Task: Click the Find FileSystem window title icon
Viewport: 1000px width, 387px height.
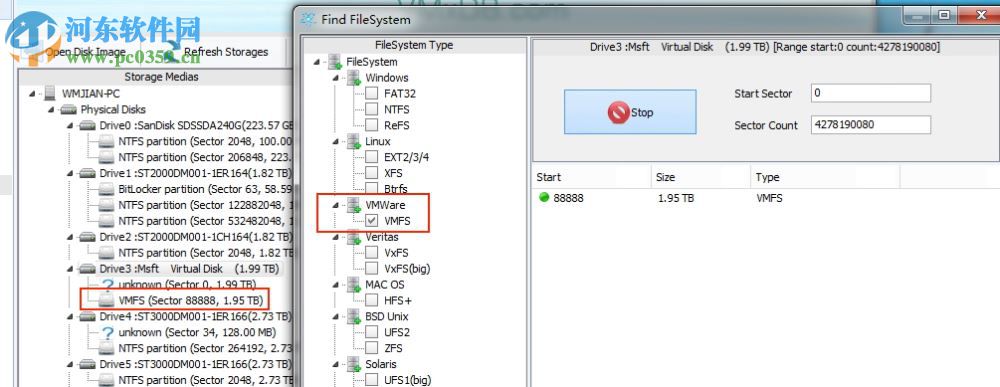Action: 309,20
